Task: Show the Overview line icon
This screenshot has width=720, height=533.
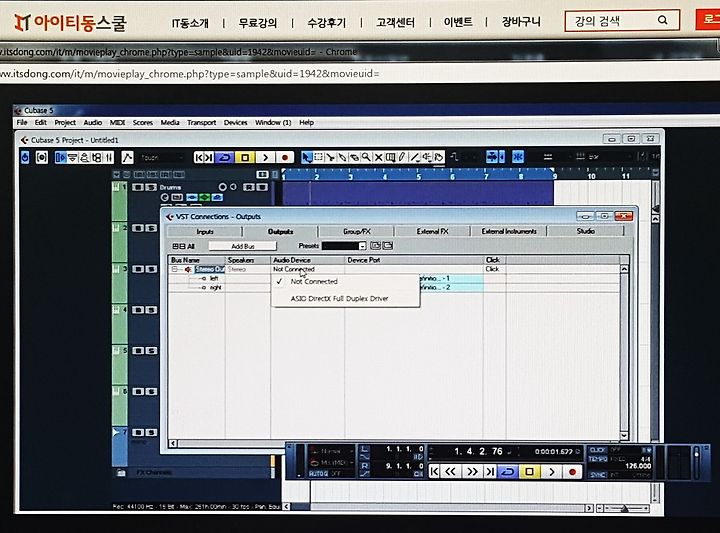Action: [x=84, y=158]
